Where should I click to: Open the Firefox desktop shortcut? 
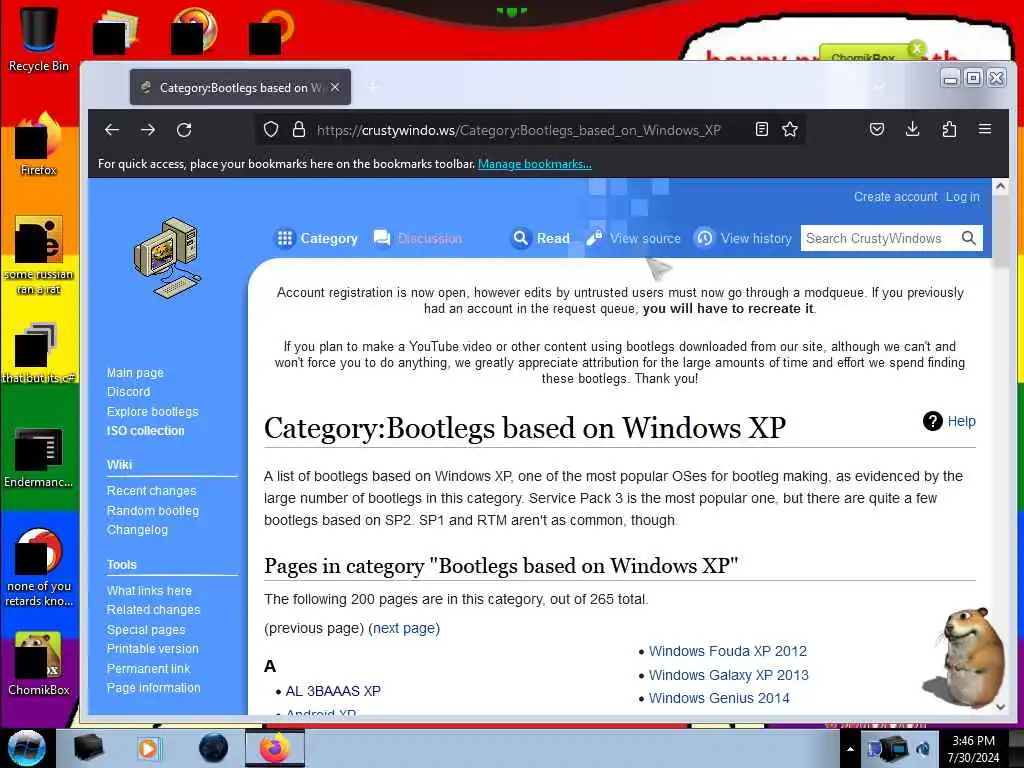39,145
